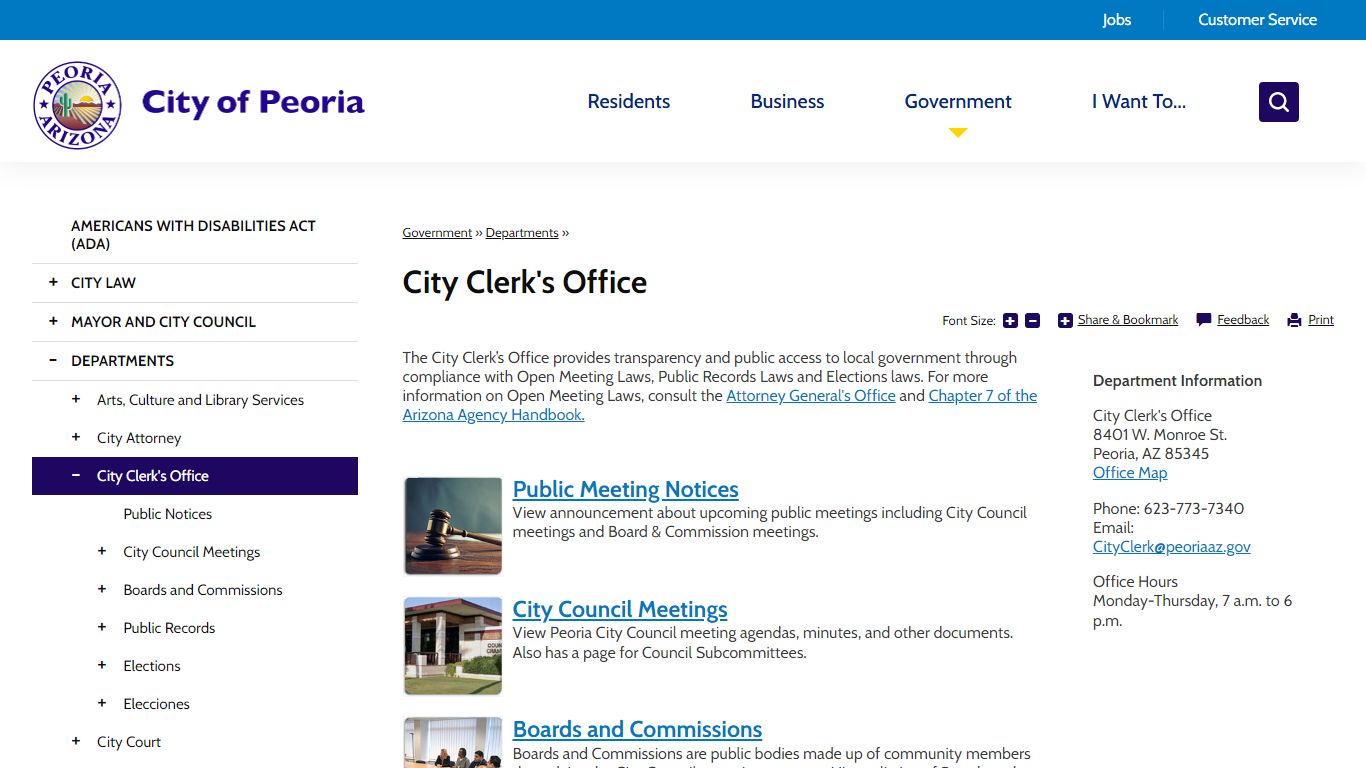The height and width of the screenshot is (768, 1366).
Task: Open Public Notices sidebar link
Action: [x=168, y=514]
